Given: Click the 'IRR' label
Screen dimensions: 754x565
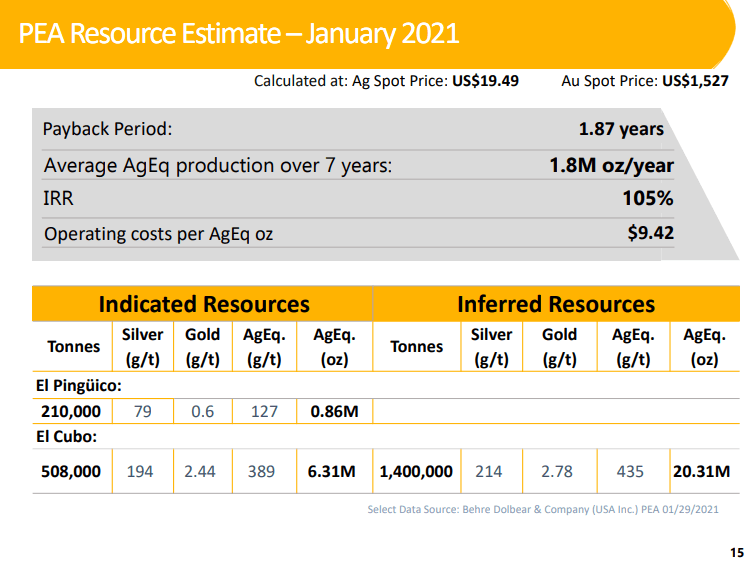Looking at the screenshot, I should tap(58, 198).
